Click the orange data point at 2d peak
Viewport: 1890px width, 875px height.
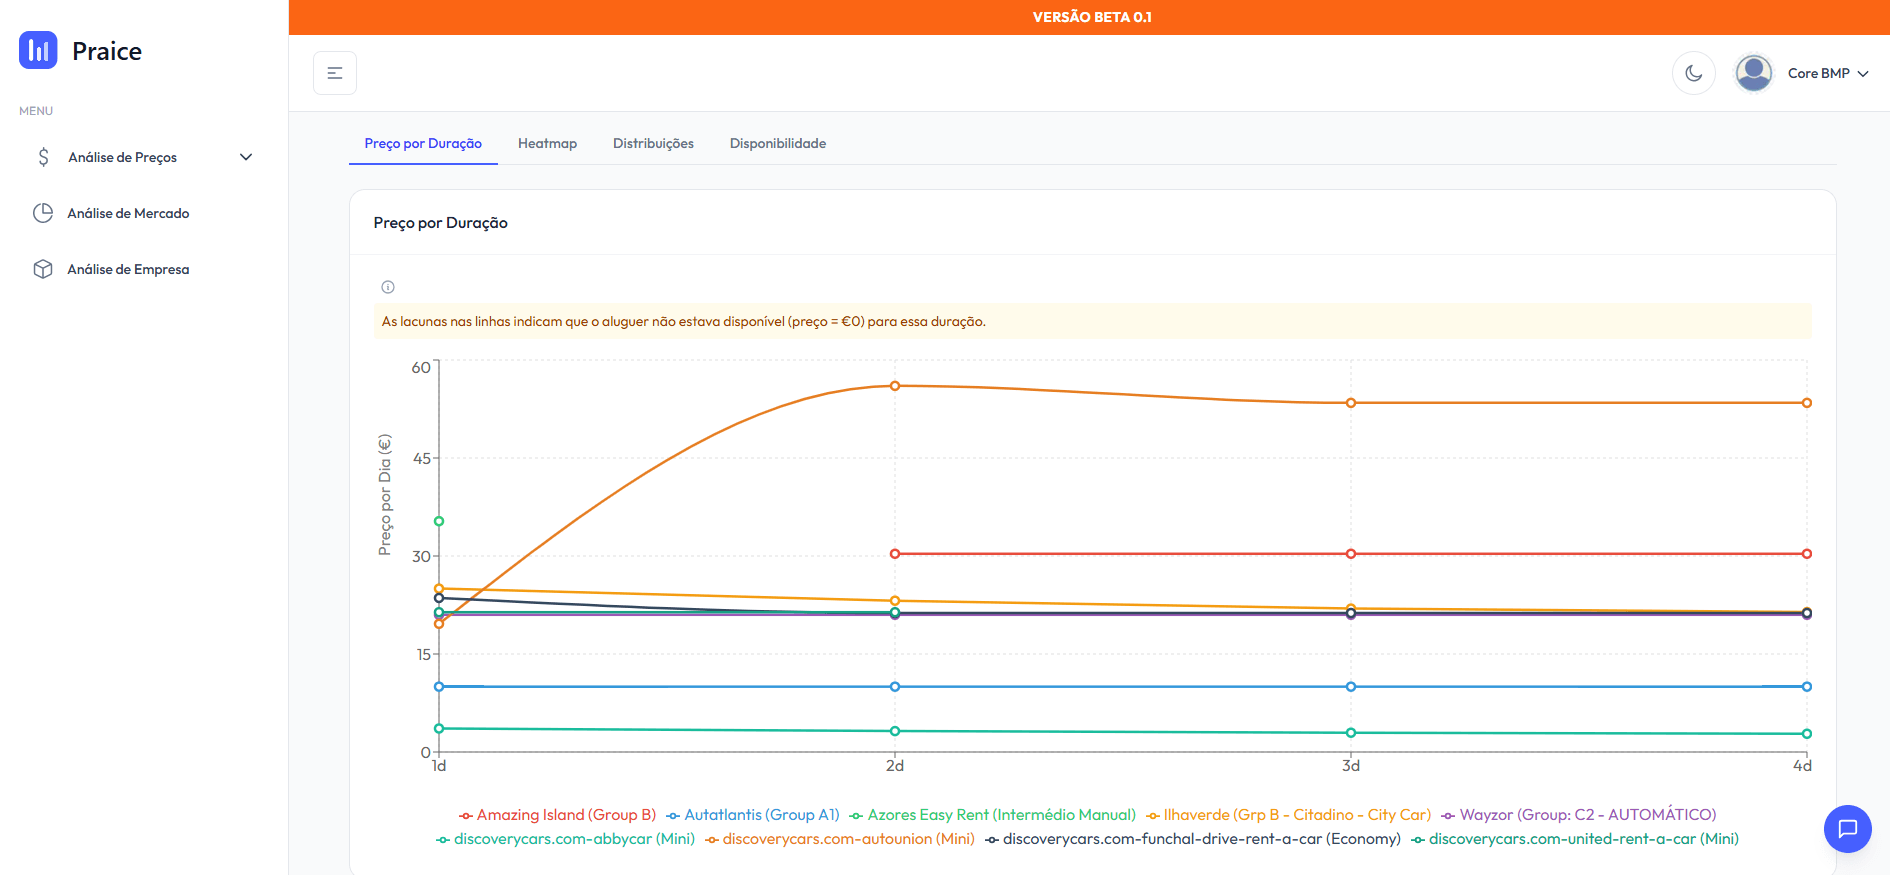pyautogui.click(x=895, y=386)
